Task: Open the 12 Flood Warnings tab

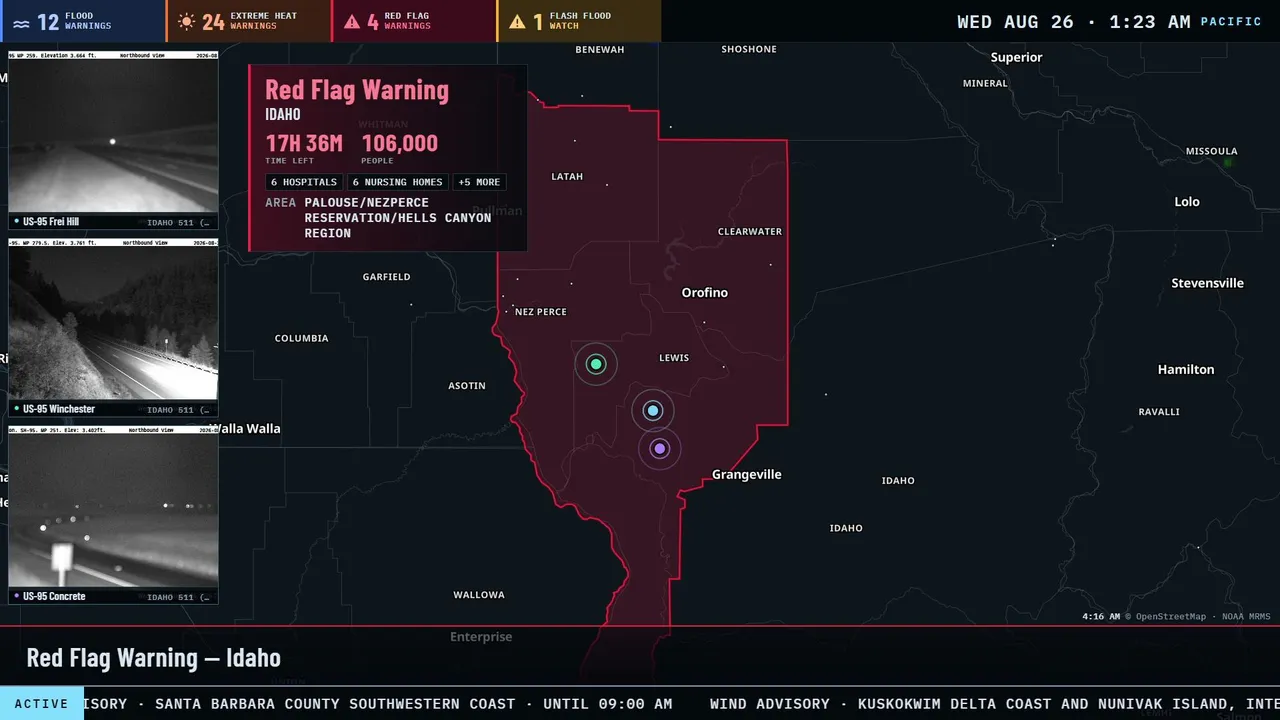Action: 83,21
